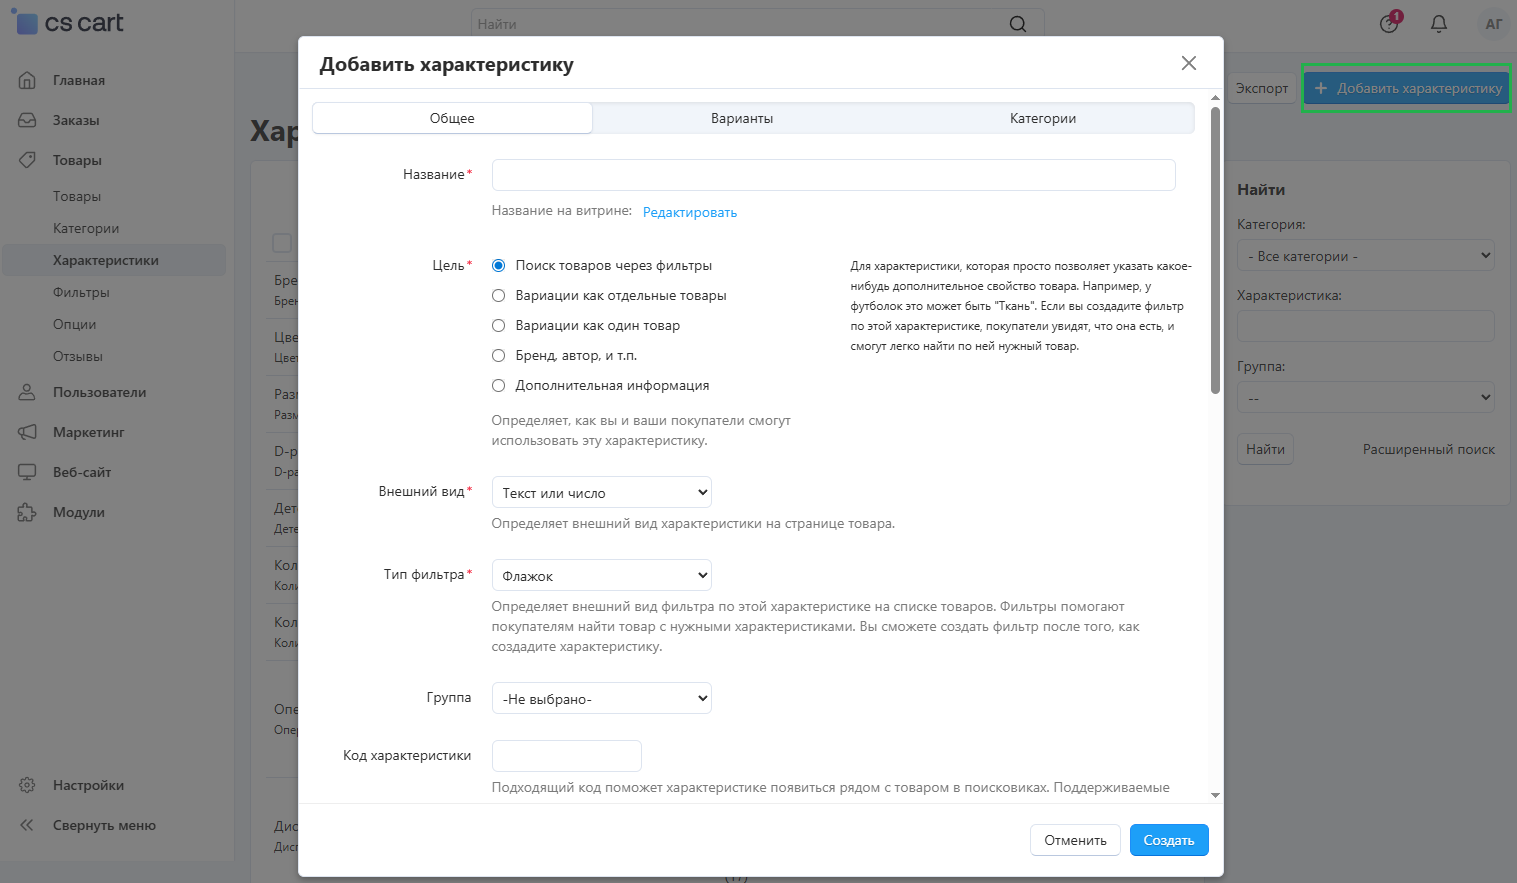
Task: Open the Группа dropdown in search panel
Action: tap(1366, 397)
